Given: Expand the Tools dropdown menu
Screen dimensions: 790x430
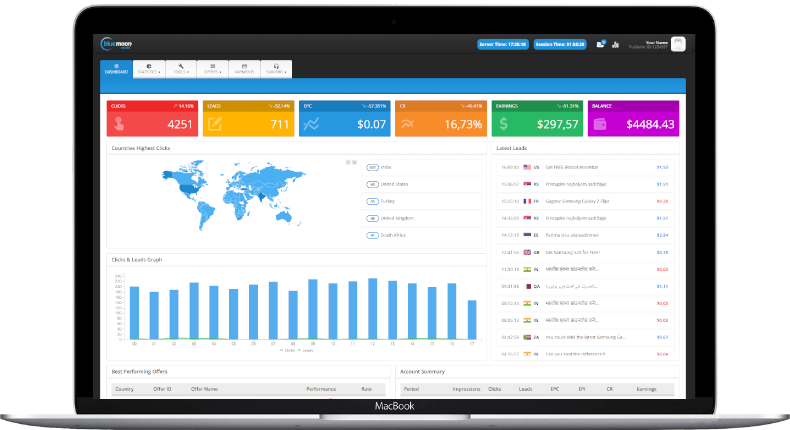Looking at the screenshot, I should [x=181, y=68].
